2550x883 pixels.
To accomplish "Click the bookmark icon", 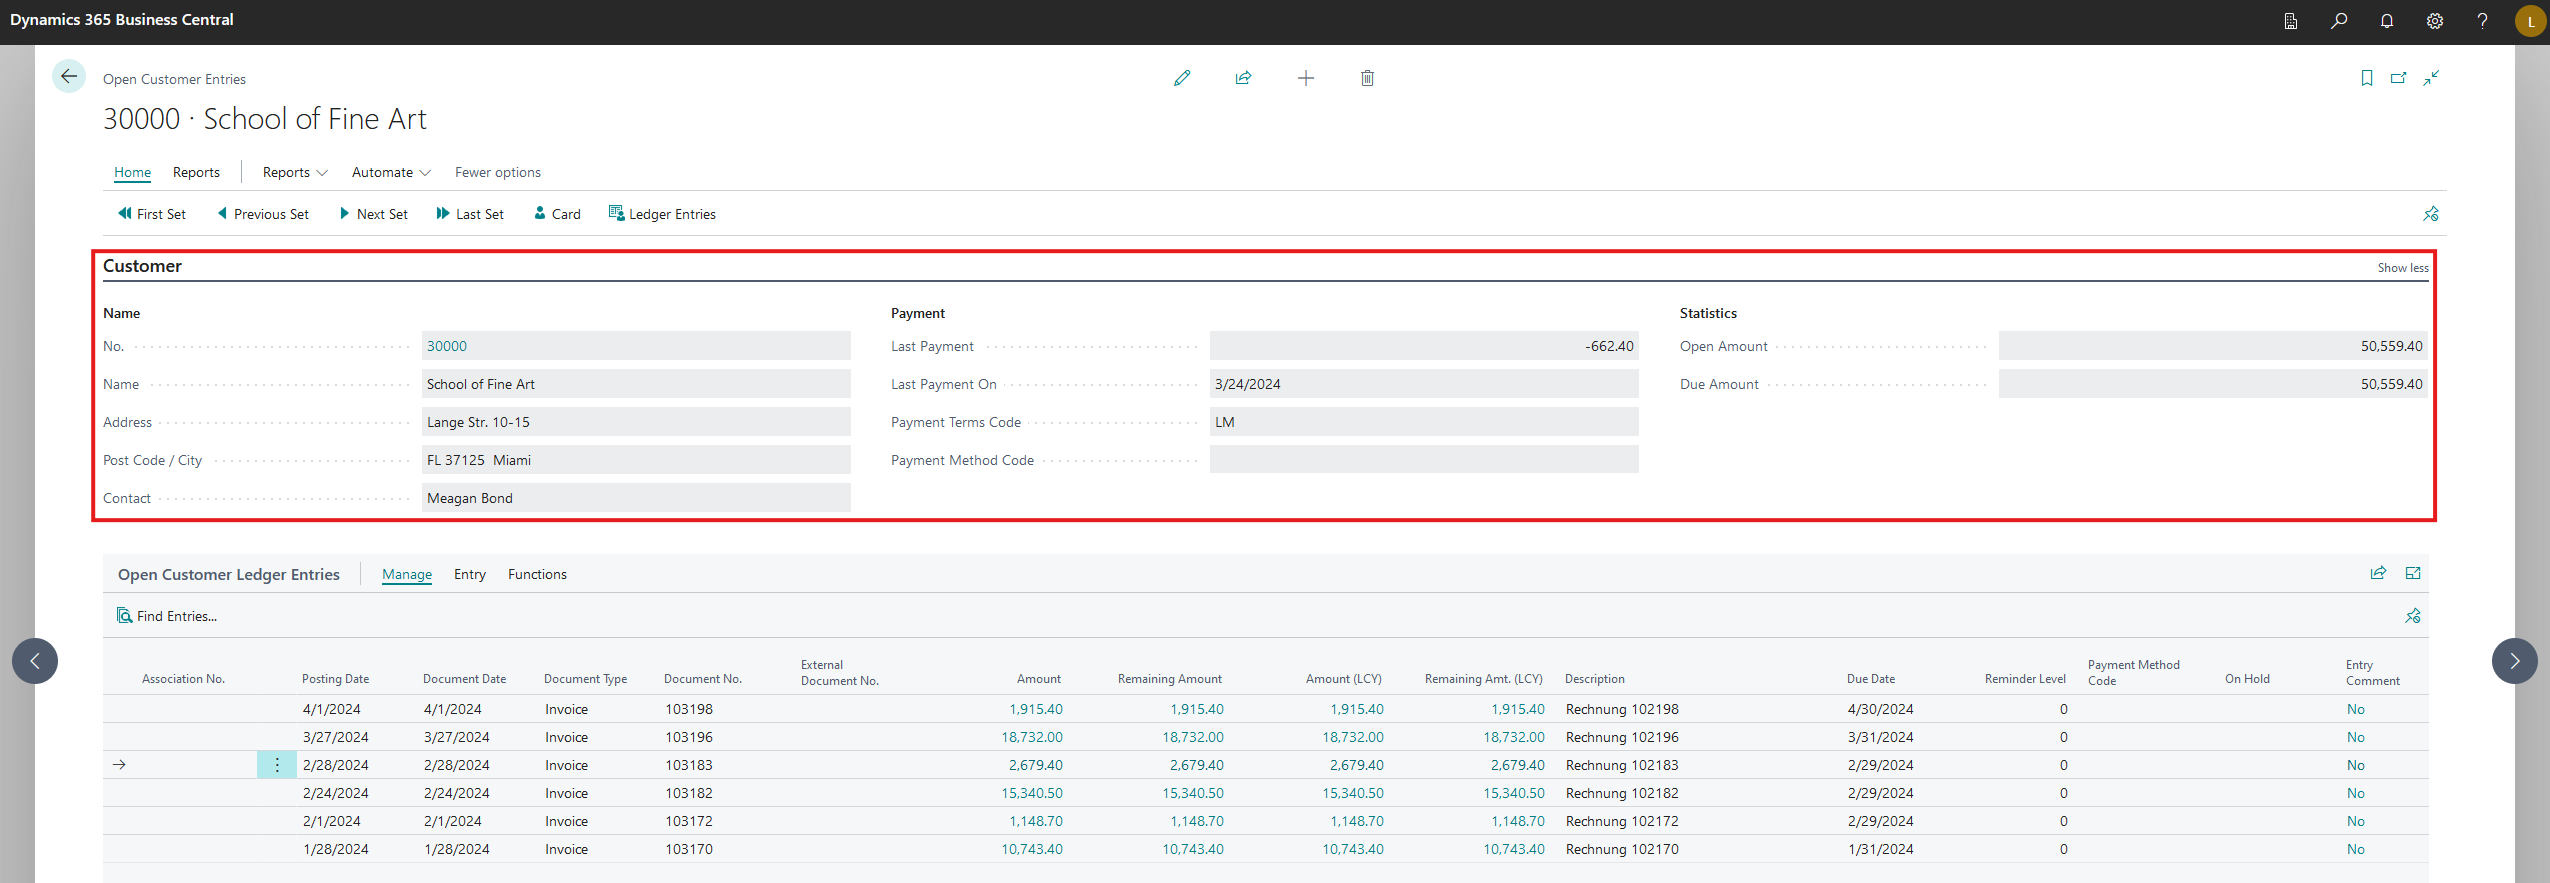I will [x=2366, y=78].
